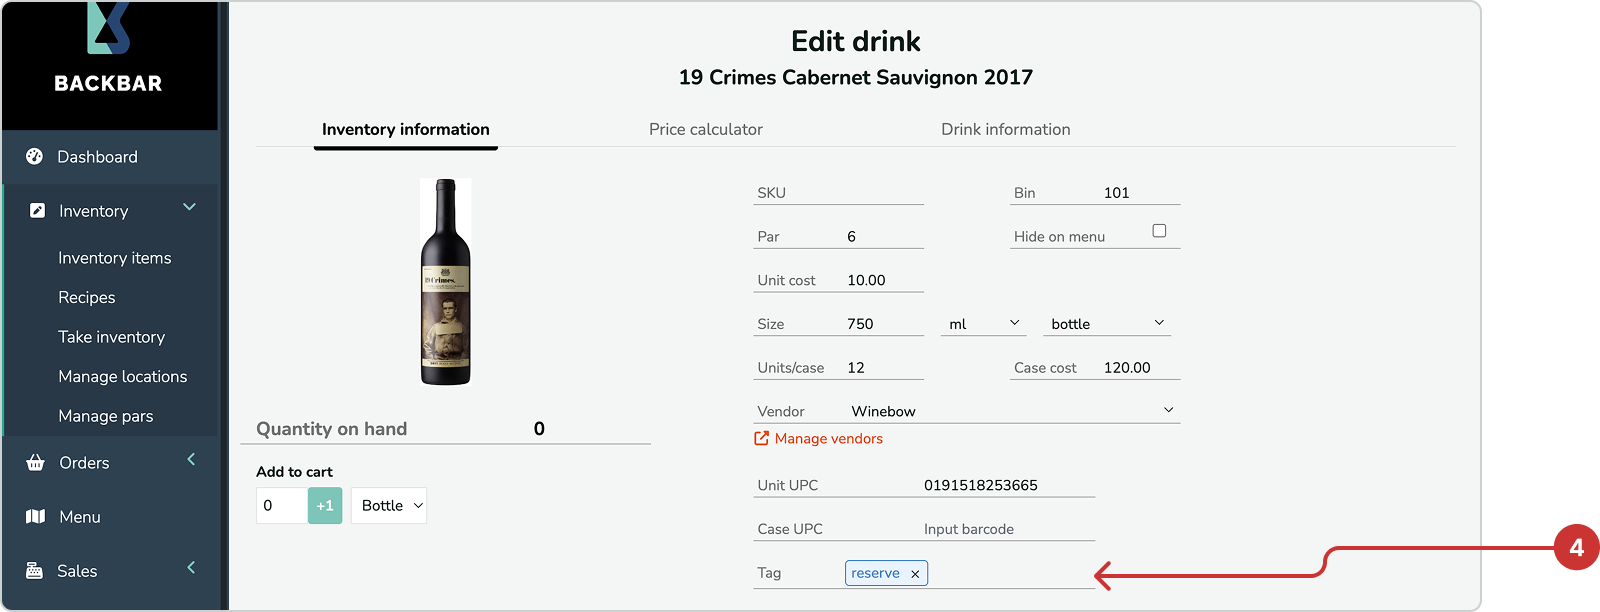This screenshot has width=1600, height=612.
Task: Click the Unit UPC field
Action: 925,485
